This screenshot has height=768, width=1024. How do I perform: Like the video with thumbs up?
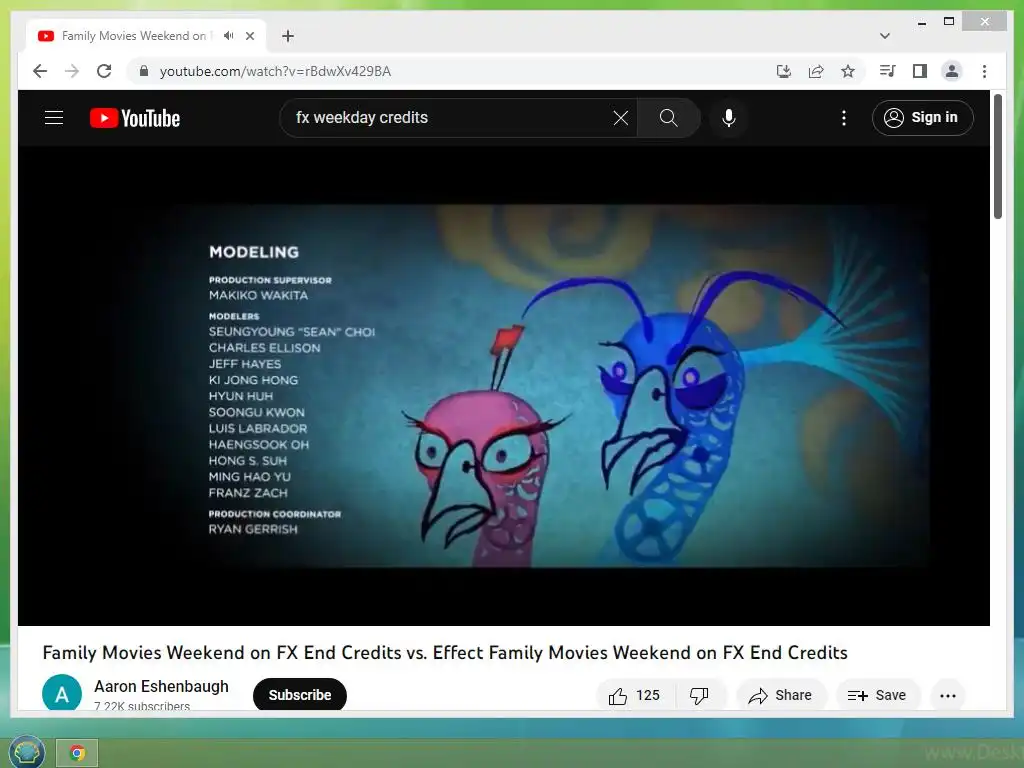[x=634, y=696]
